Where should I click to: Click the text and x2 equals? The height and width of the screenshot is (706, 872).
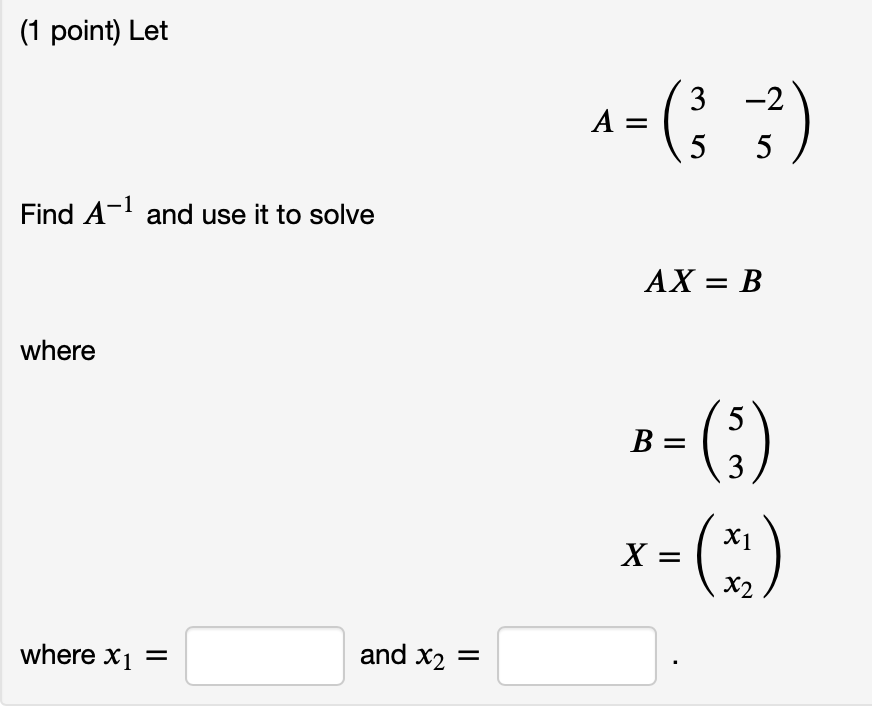(x=419, y=655)
